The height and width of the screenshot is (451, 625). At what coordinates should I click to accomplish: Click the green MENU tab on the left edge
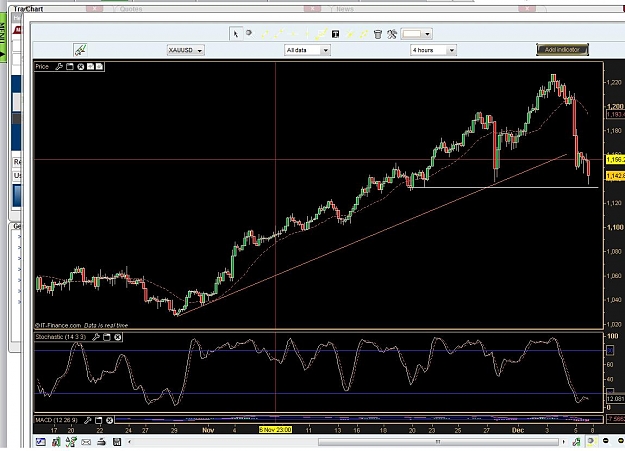[3, 38]
